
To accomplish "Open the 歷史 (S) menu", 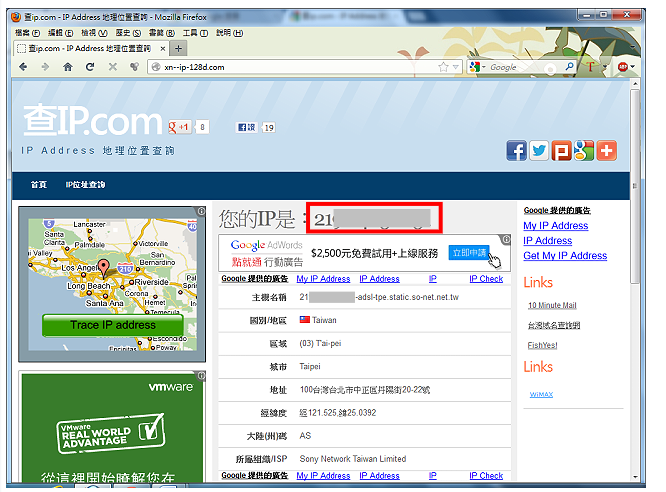I will (128, 33).
